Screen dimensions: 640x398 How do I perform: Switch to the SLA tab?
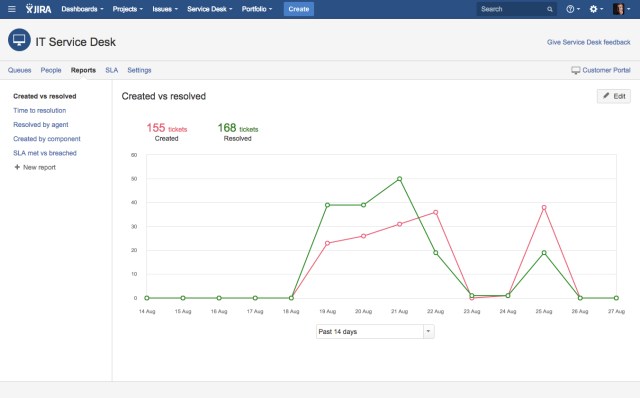click(111, 70)
